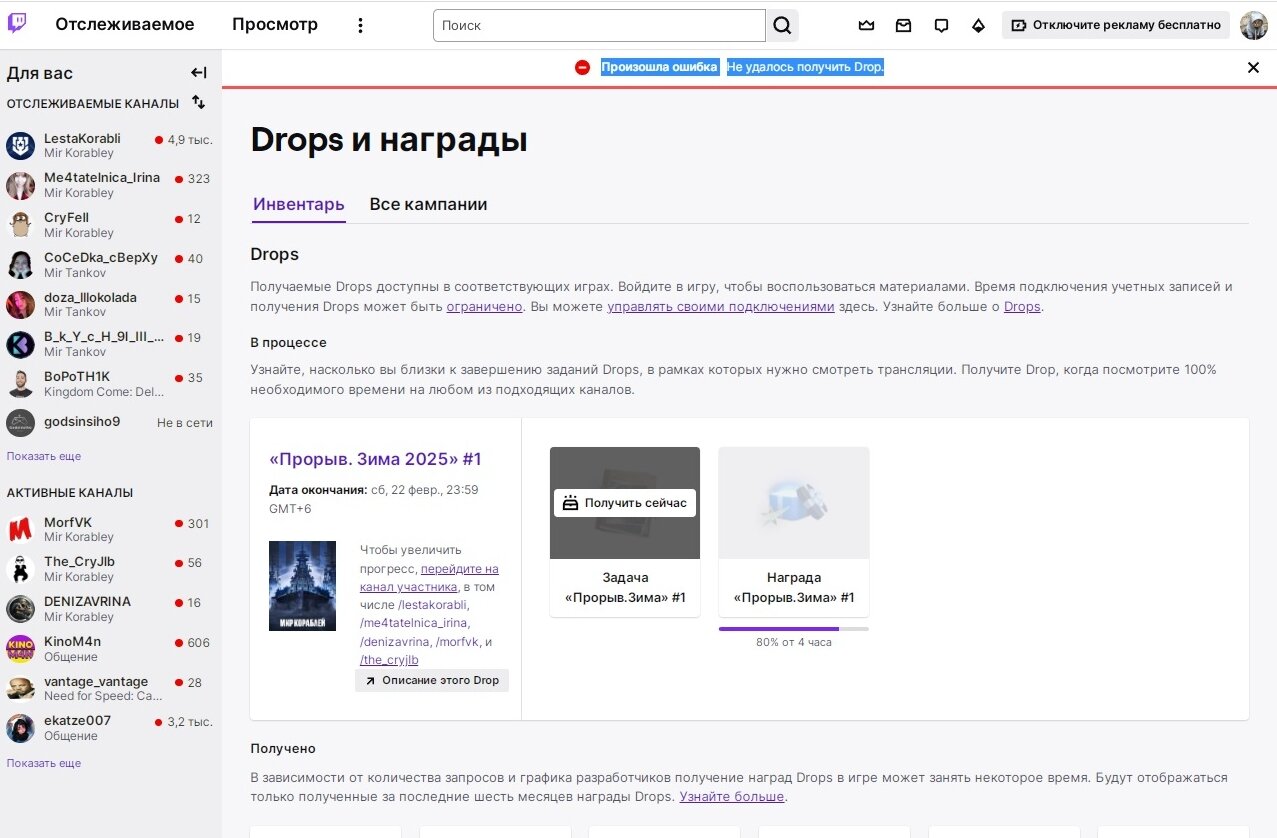The height and width of the screenshot is (838, 1277).
Task: Click the error banner red icon
Action: point(582,67)
